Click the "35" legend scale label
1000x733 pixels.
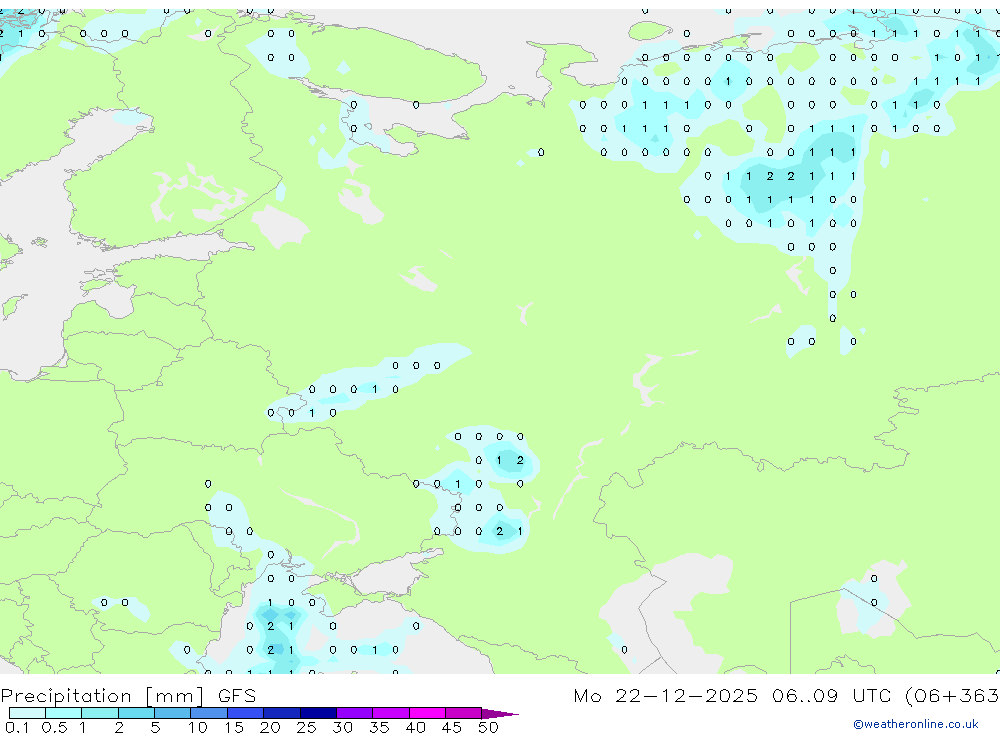(x=379, y=727)
